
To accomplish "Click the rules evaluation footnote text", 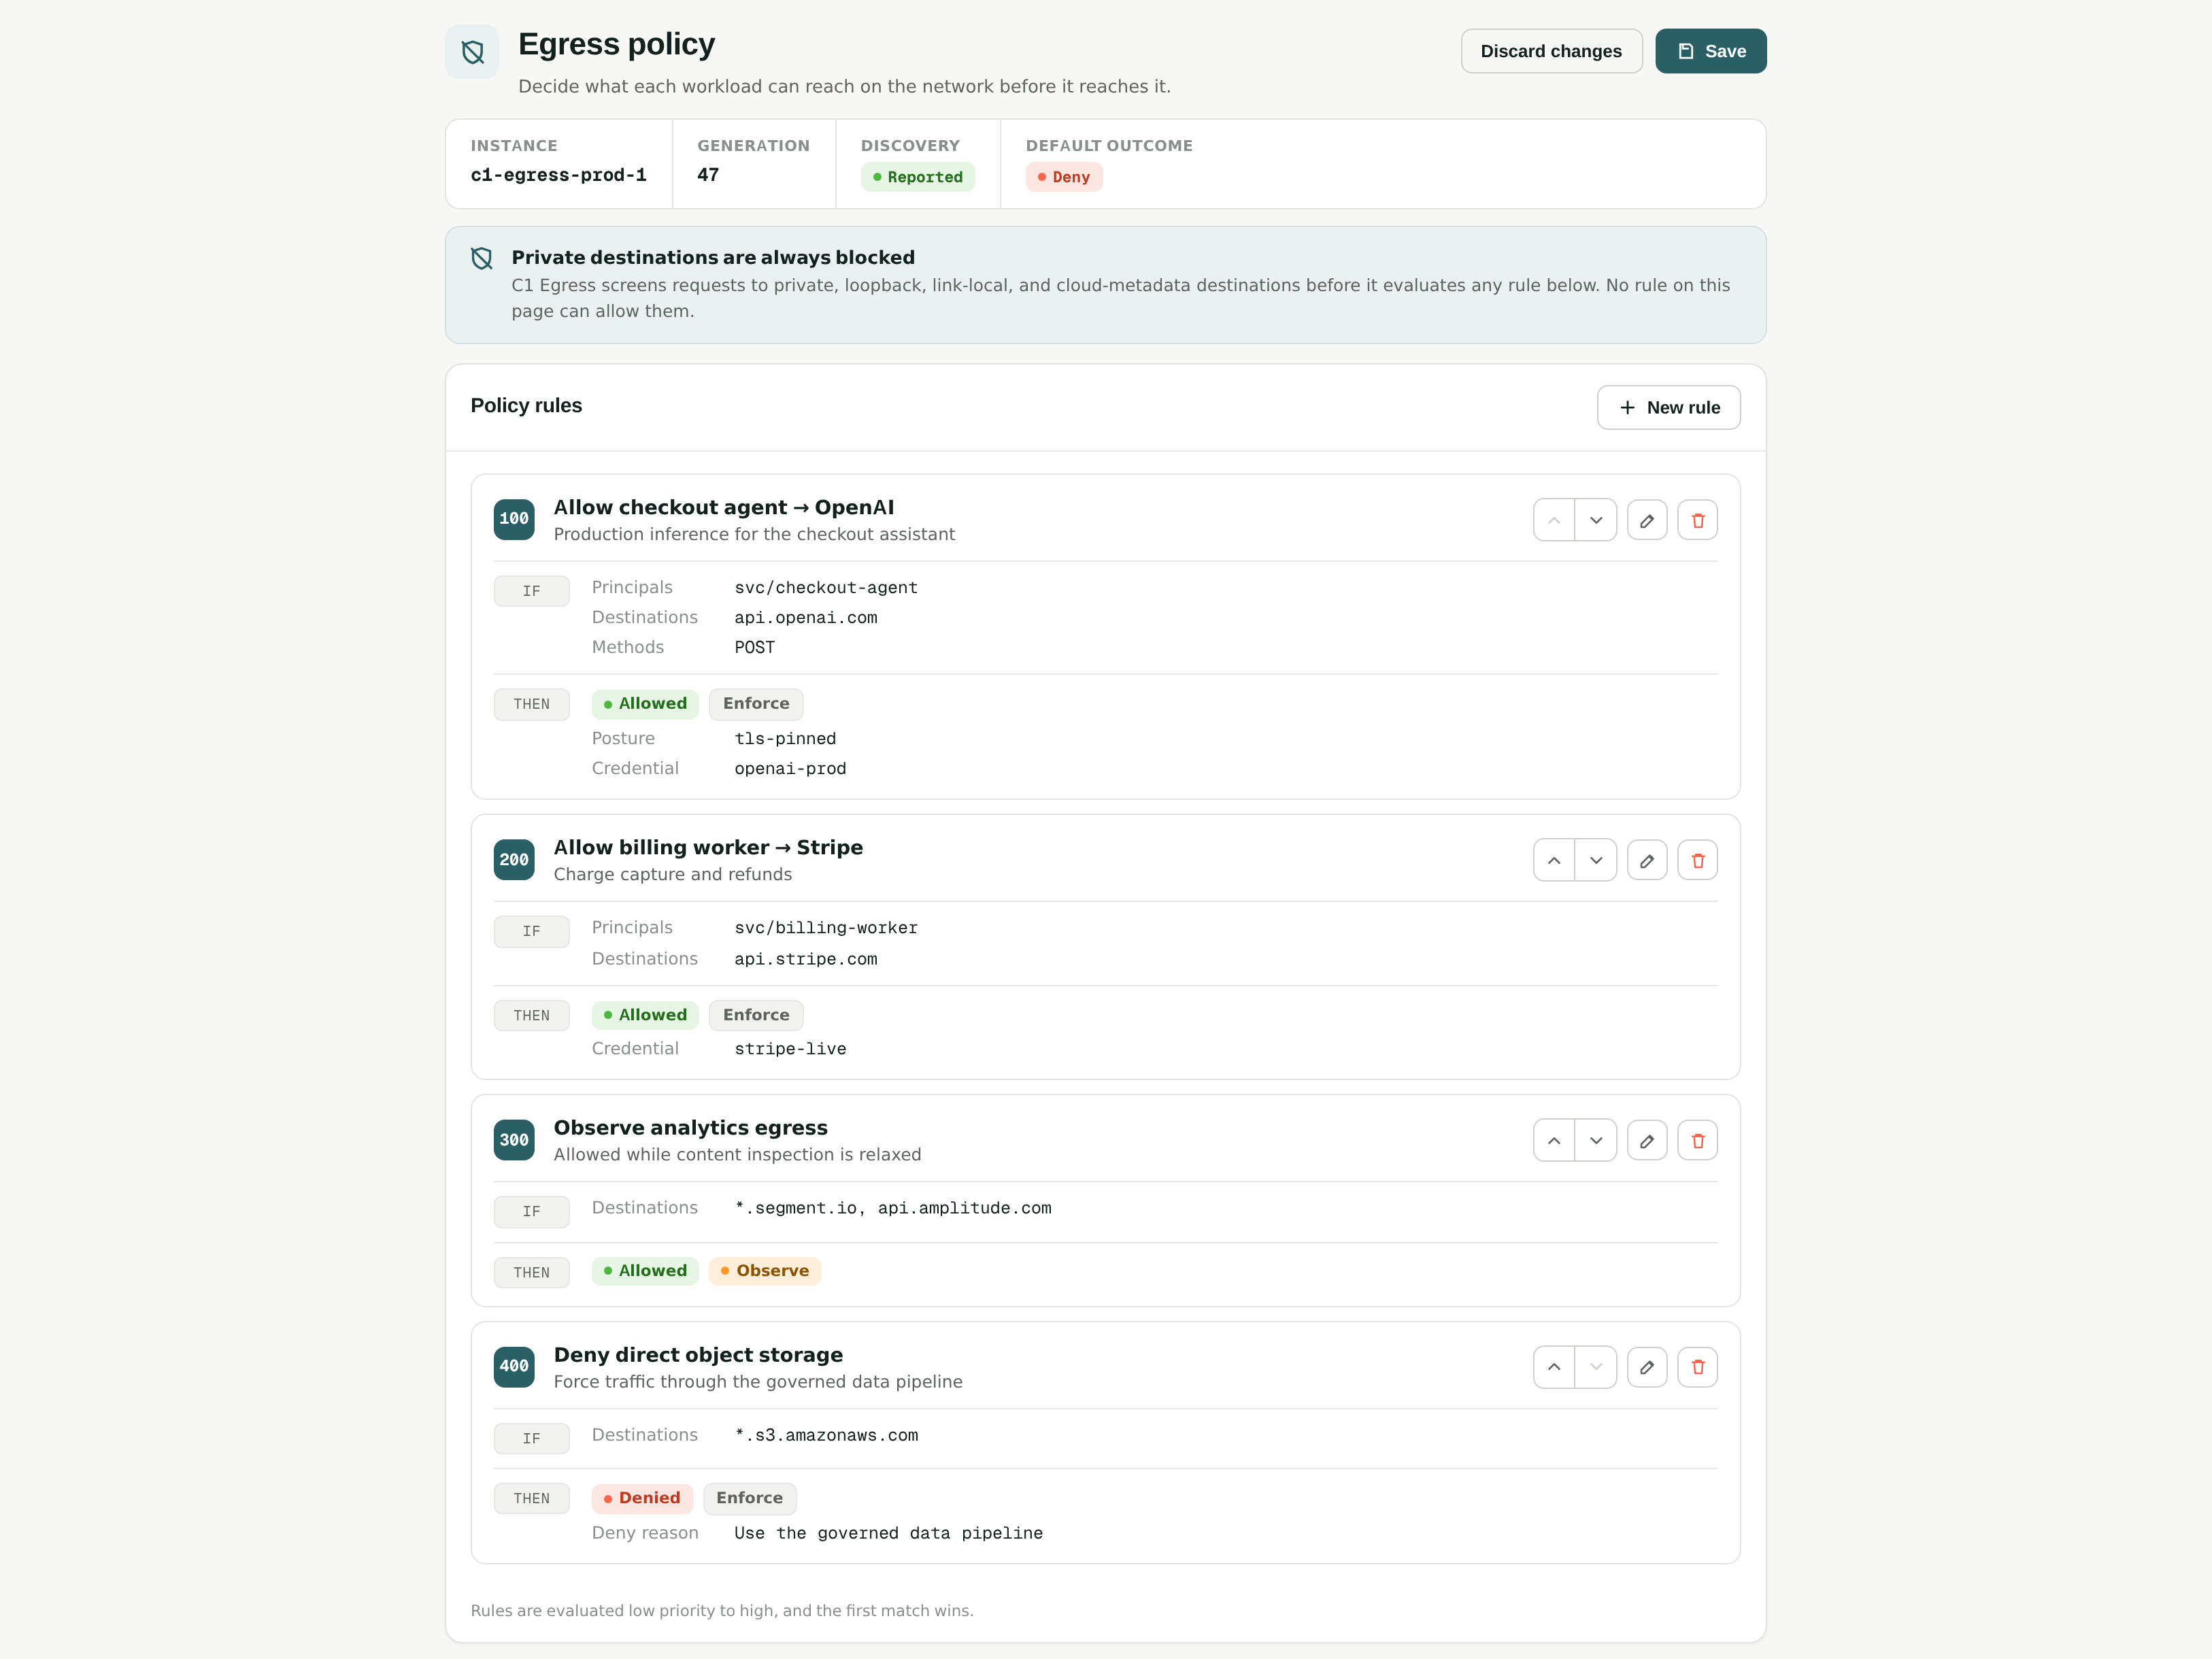I will [x=722, y=1610].
